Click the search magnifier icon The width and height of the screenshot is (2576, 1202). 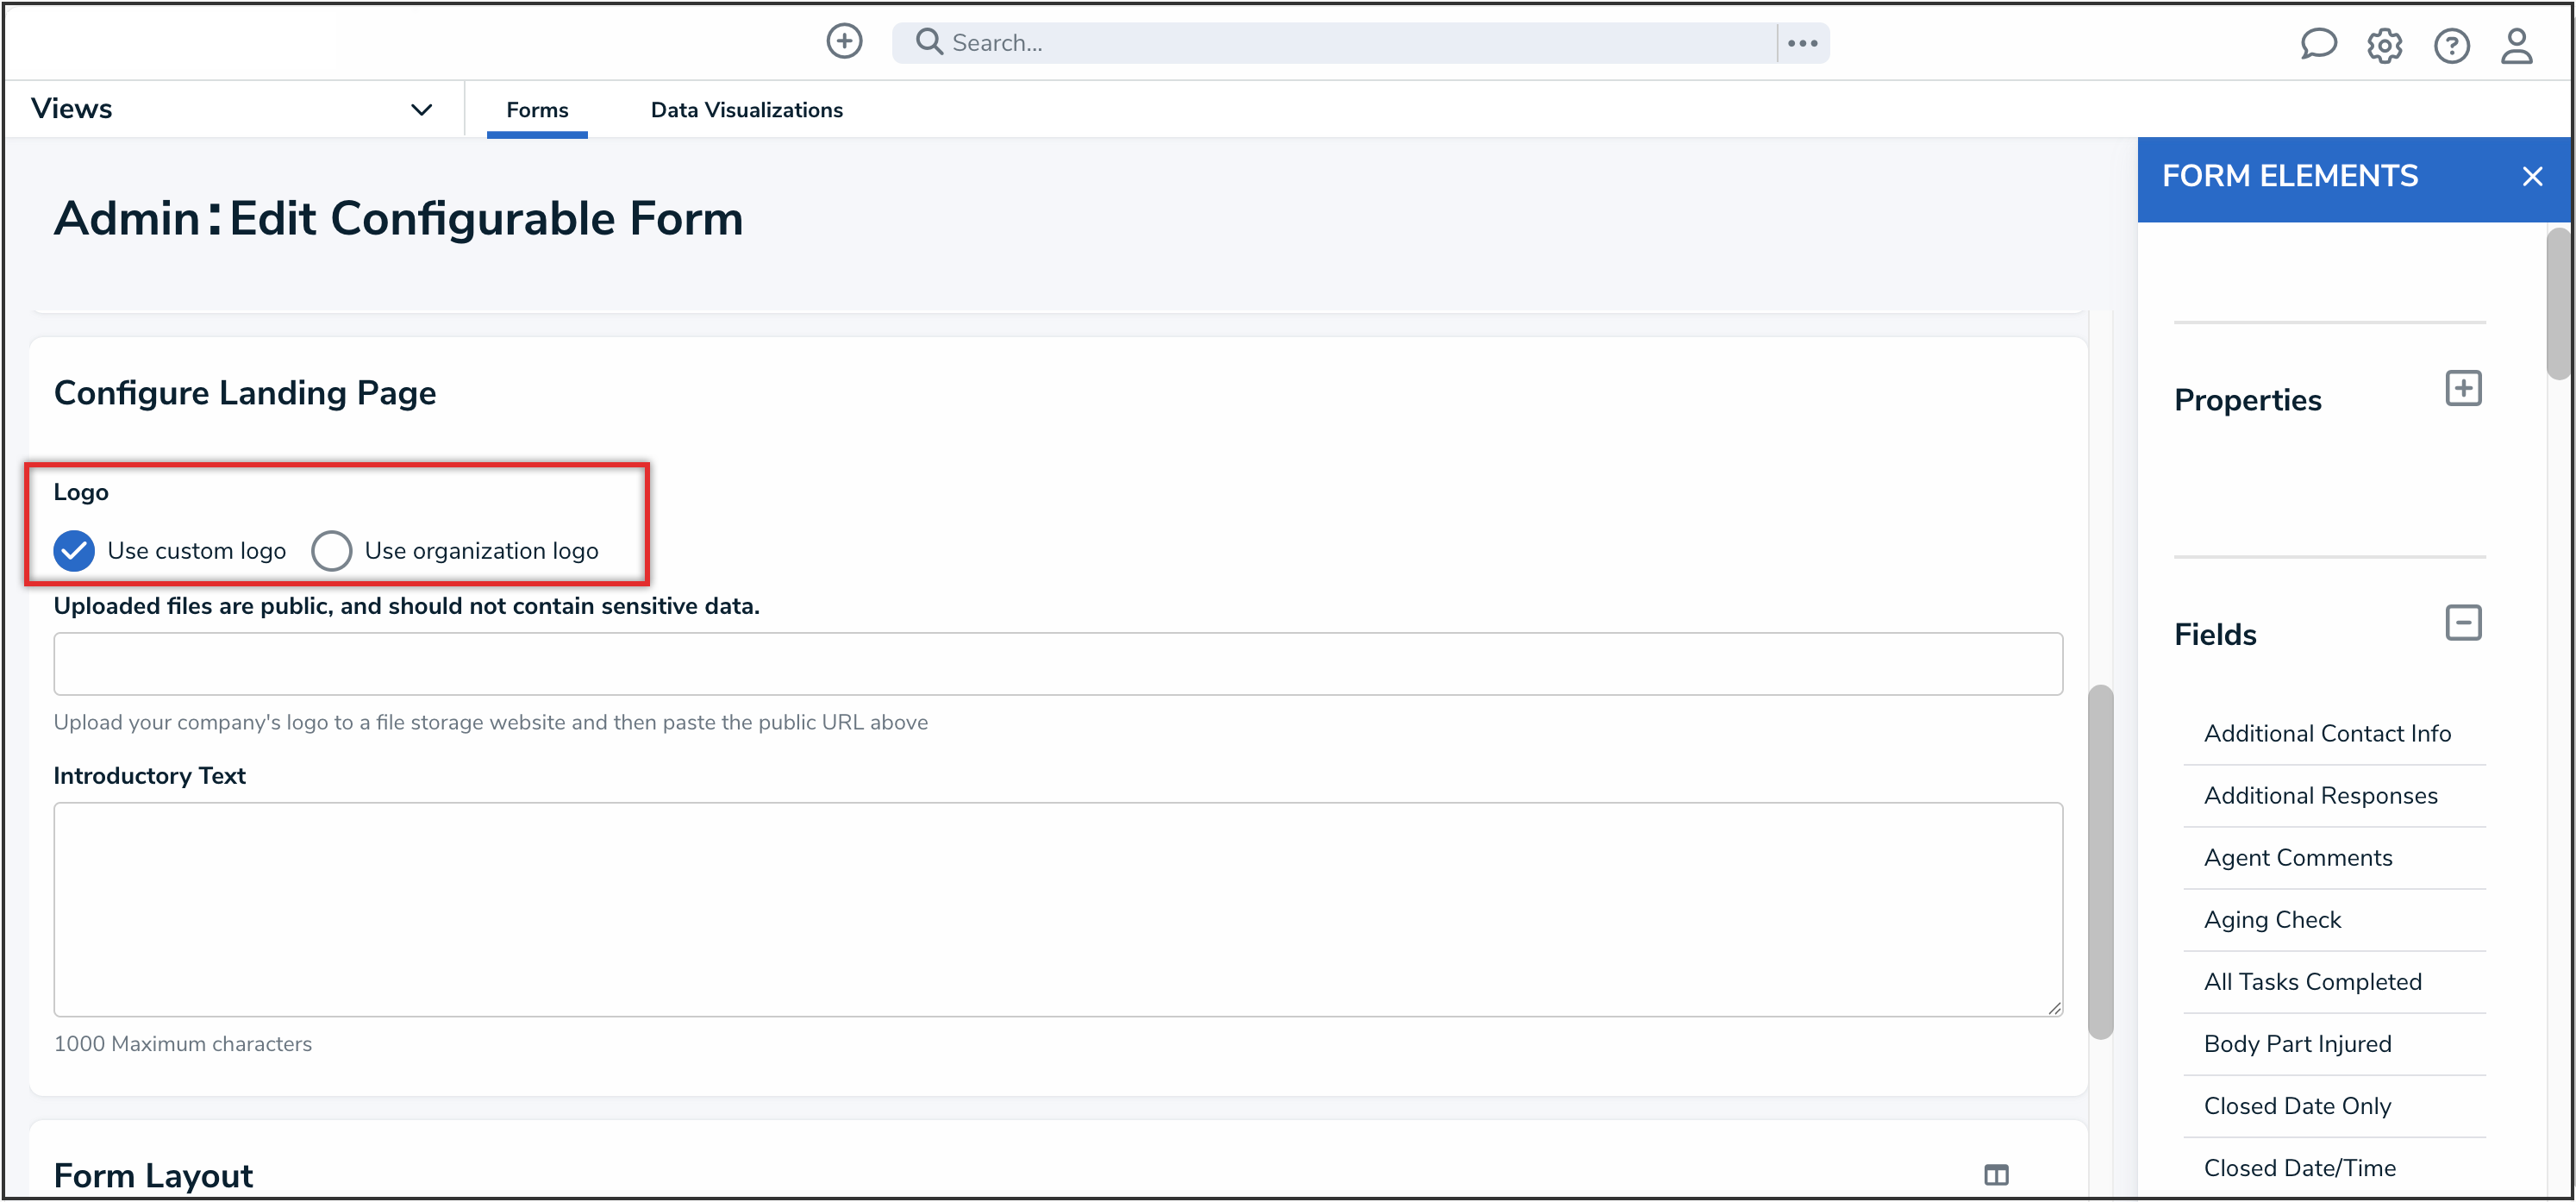tap(929, 42)
